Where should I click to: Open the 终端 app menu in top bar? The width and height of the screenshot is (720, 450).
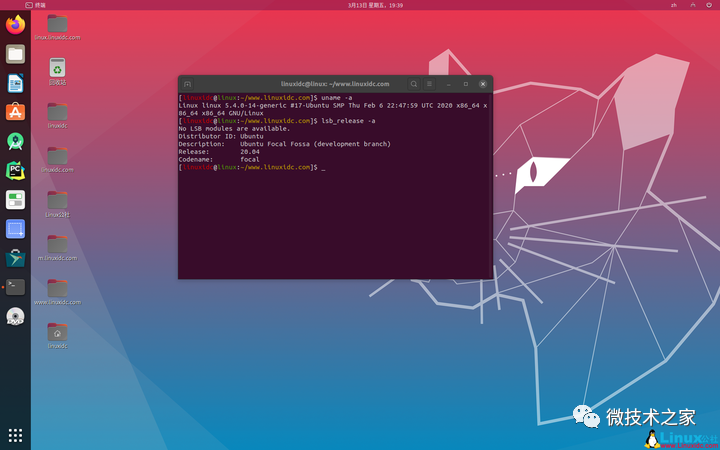(36, 5)
